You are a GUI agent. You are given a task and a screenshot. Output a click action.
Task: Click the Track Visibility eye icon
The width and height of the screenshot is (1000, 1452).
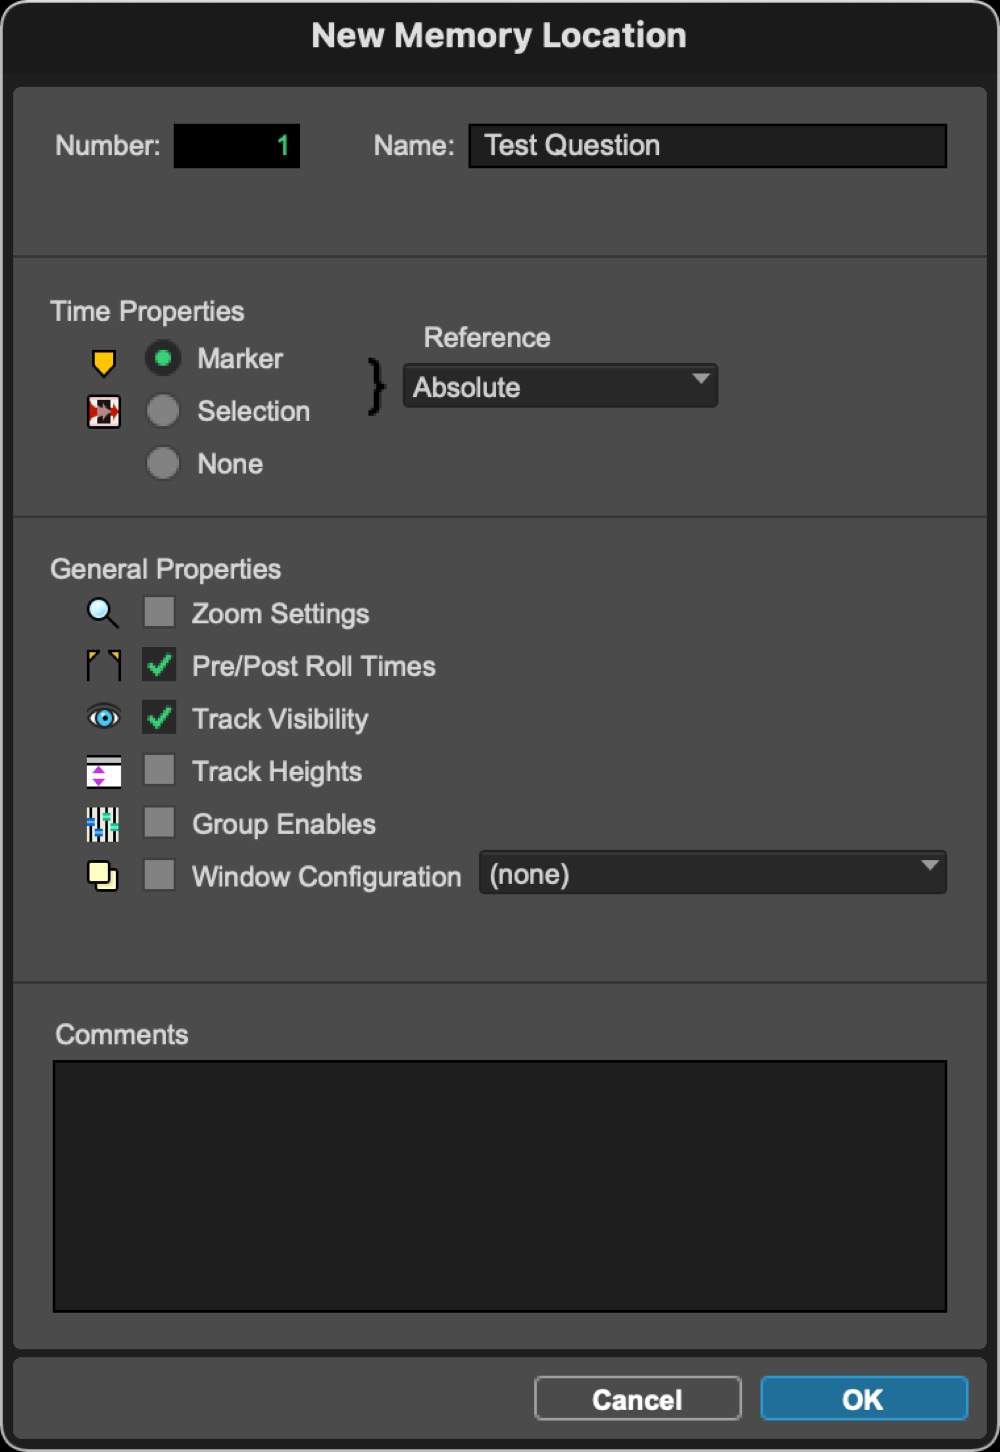point(103,718)
